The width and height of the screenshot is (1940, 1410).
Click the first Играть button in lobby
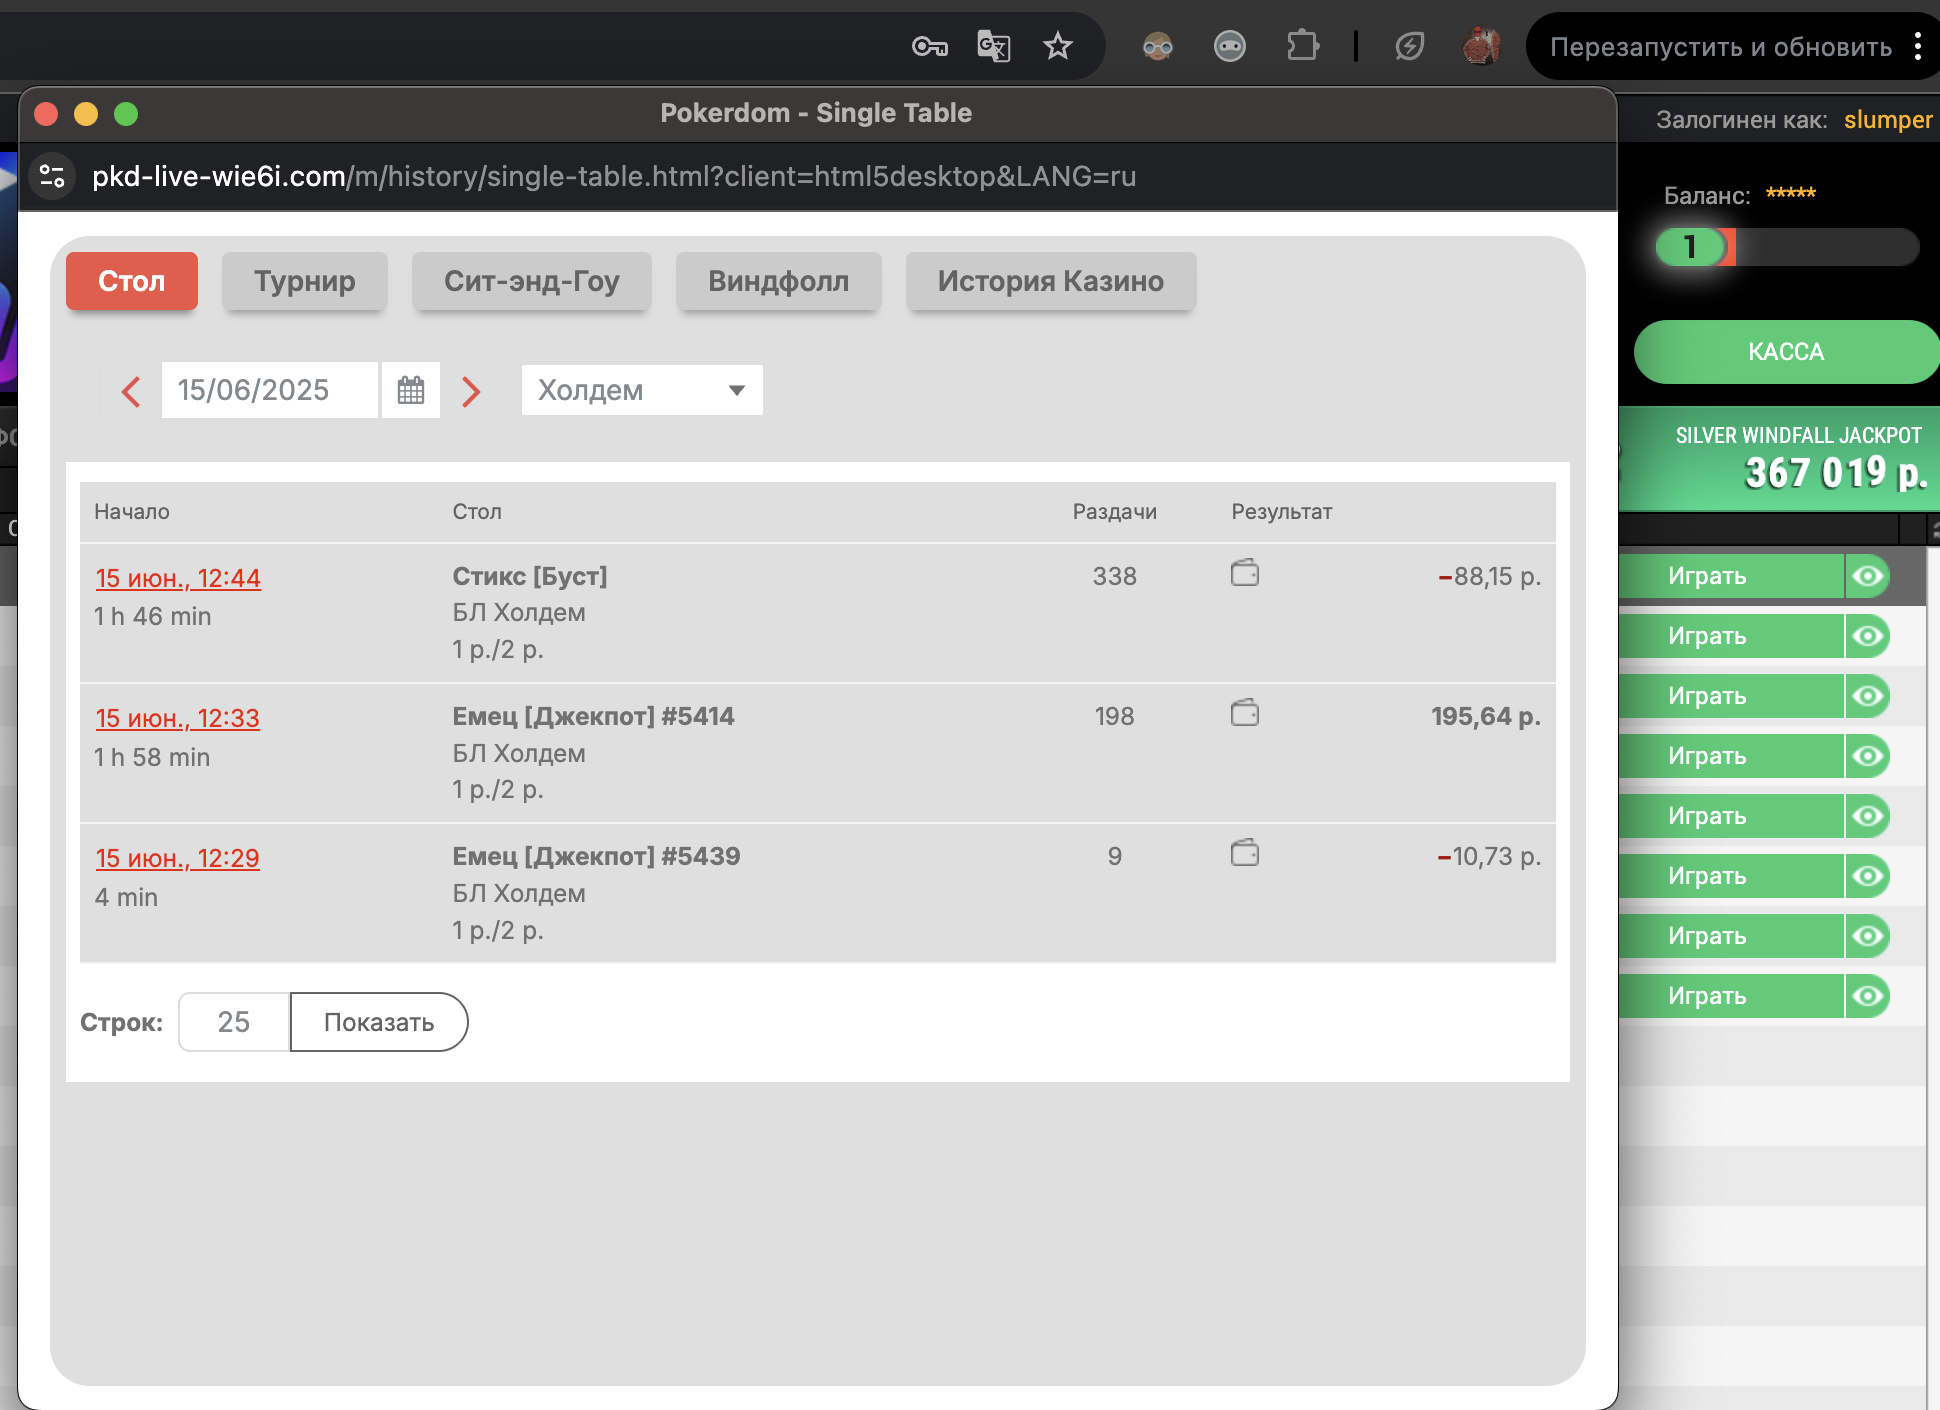[x=1731, y=576]
